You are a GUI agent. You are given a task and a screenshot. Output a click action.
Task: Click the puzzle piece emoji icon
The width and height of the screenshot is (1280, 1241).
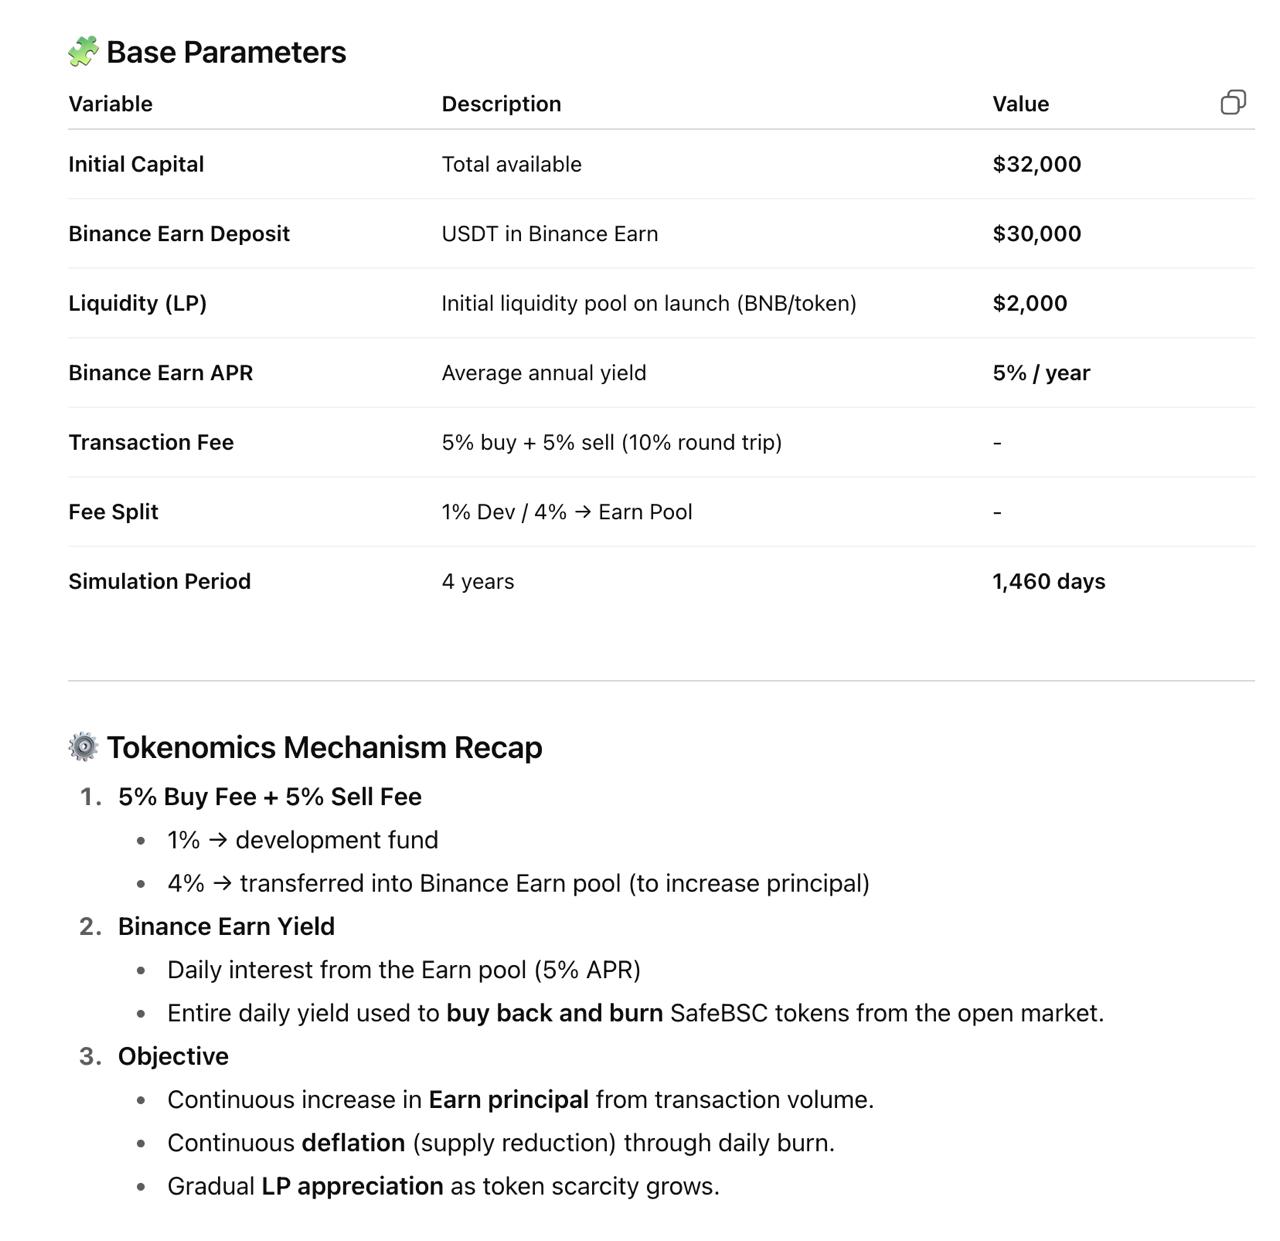83,51
